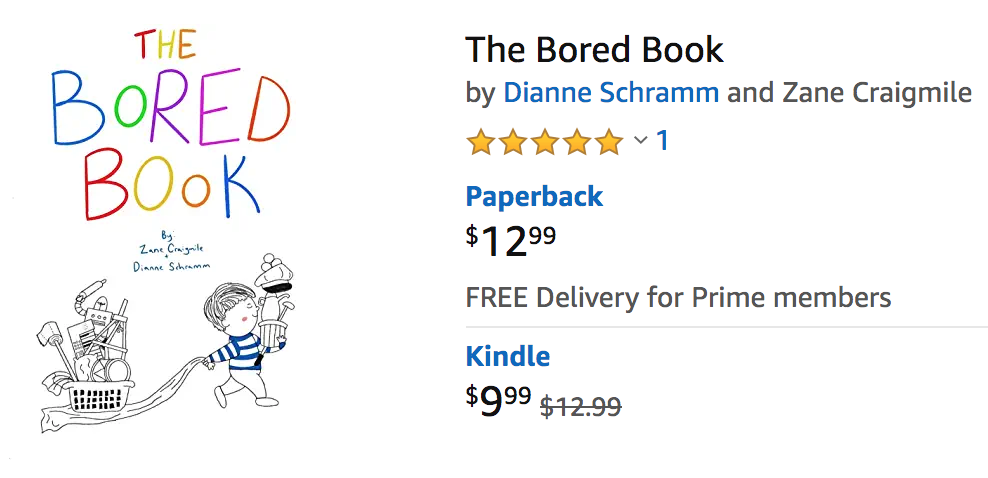Select the Kindle format
Screen dimensions: 988x478
coord(508,356)
